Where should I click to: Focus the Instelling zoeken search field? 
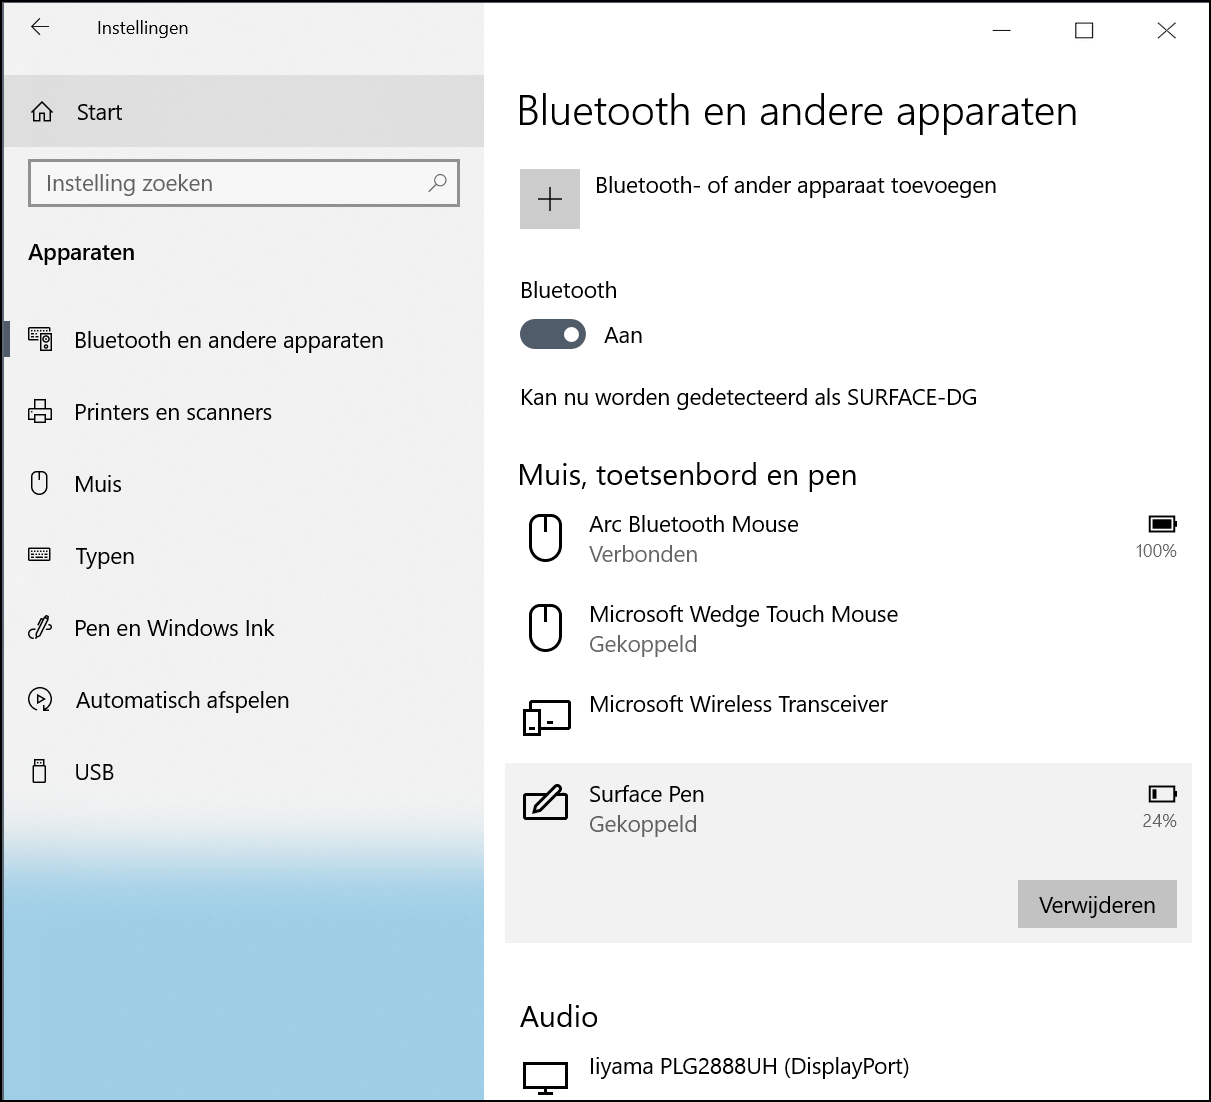pyautogui.click(x=244, y=183)
